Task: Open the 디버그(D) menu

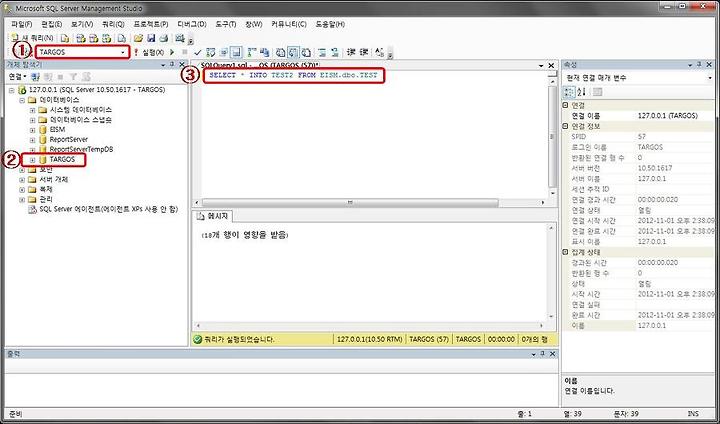Action: coord(192,24)
